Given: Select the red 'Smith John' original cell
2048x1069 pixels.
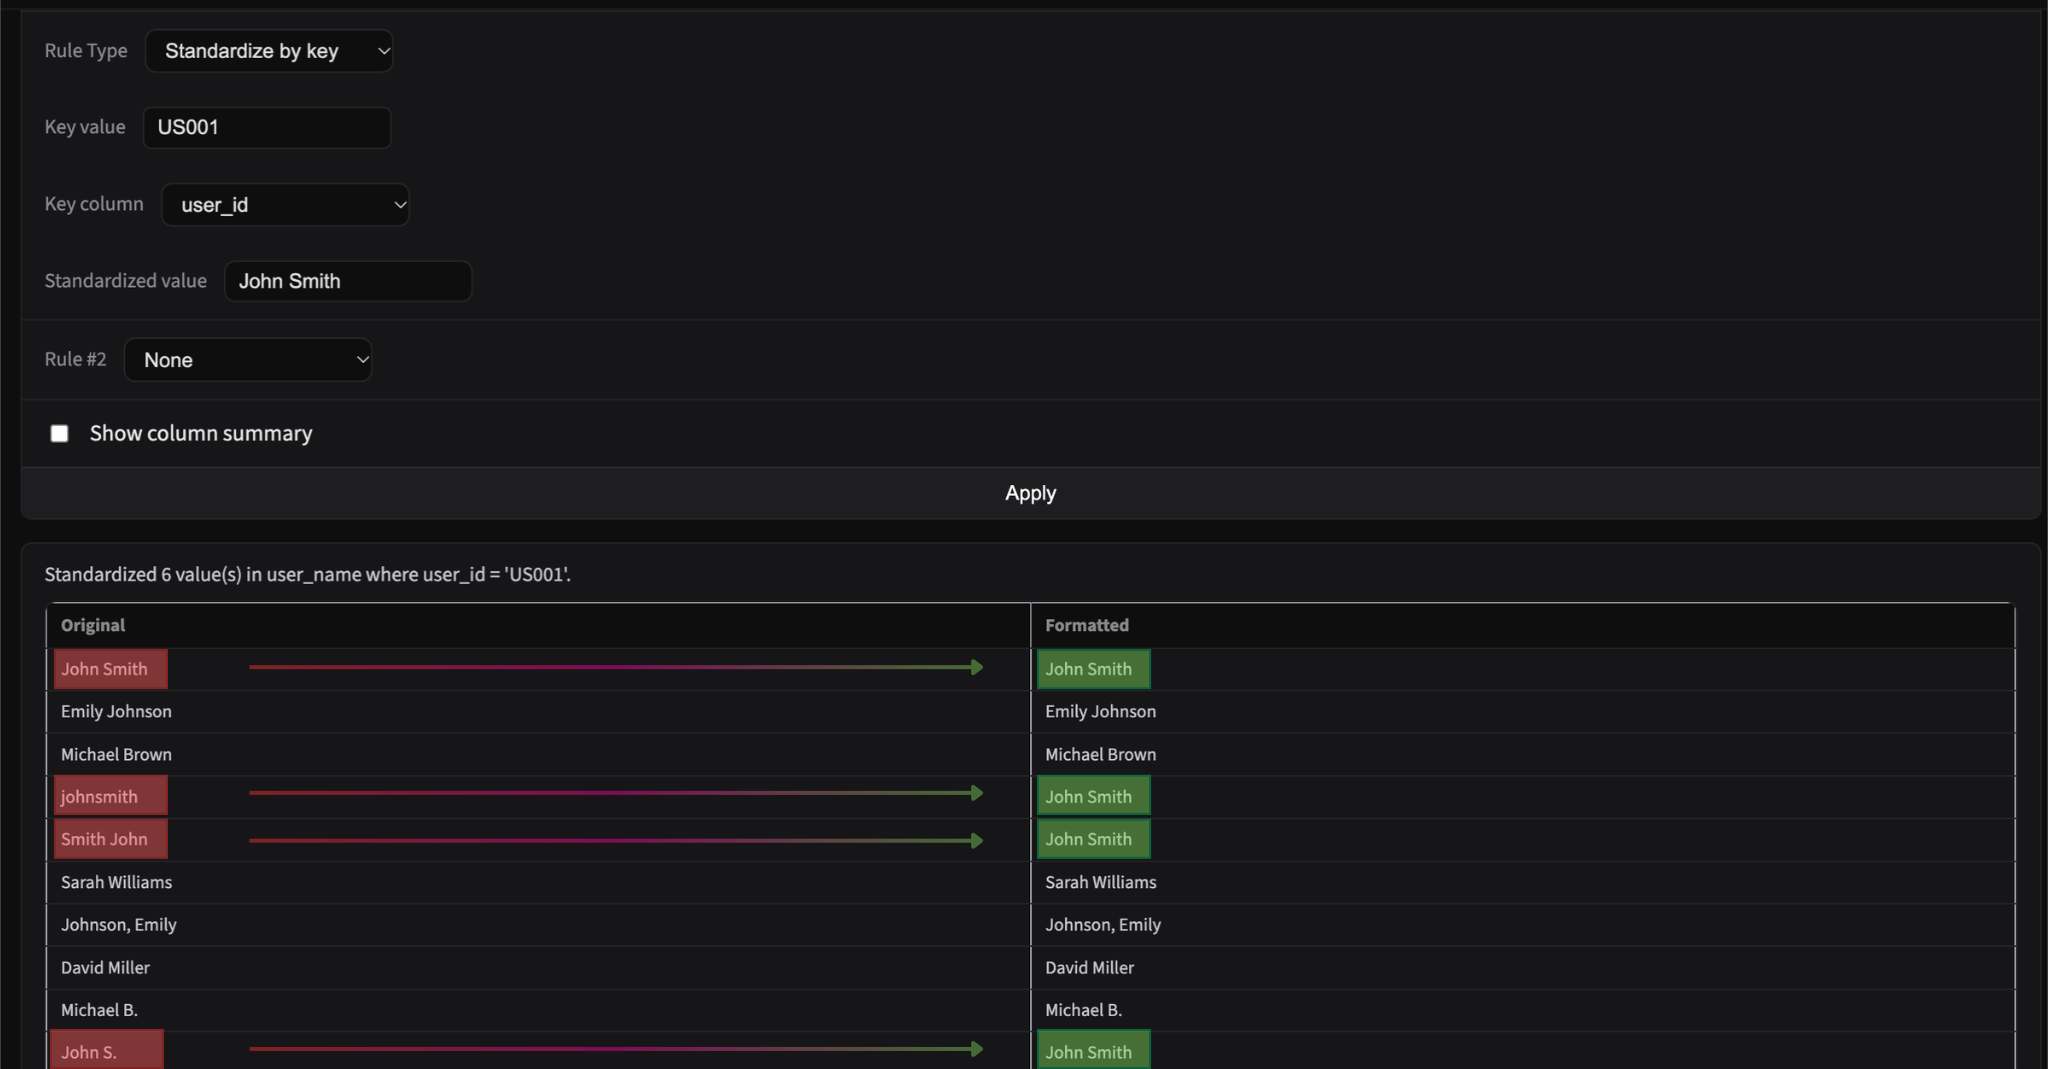Looking at the screenshot, I should (110, 839).
